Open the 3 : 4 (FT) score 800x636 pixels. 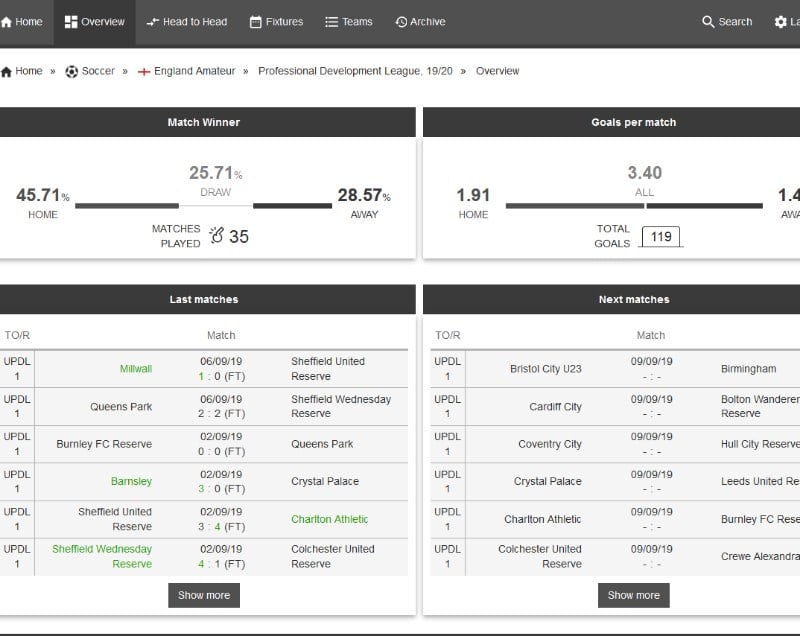point(221,526)
